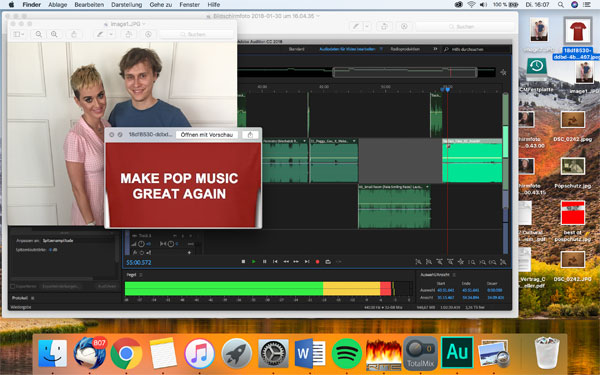Select the bright green selected audio clip
Screen dimensions: 600x375
click(472, 161)
